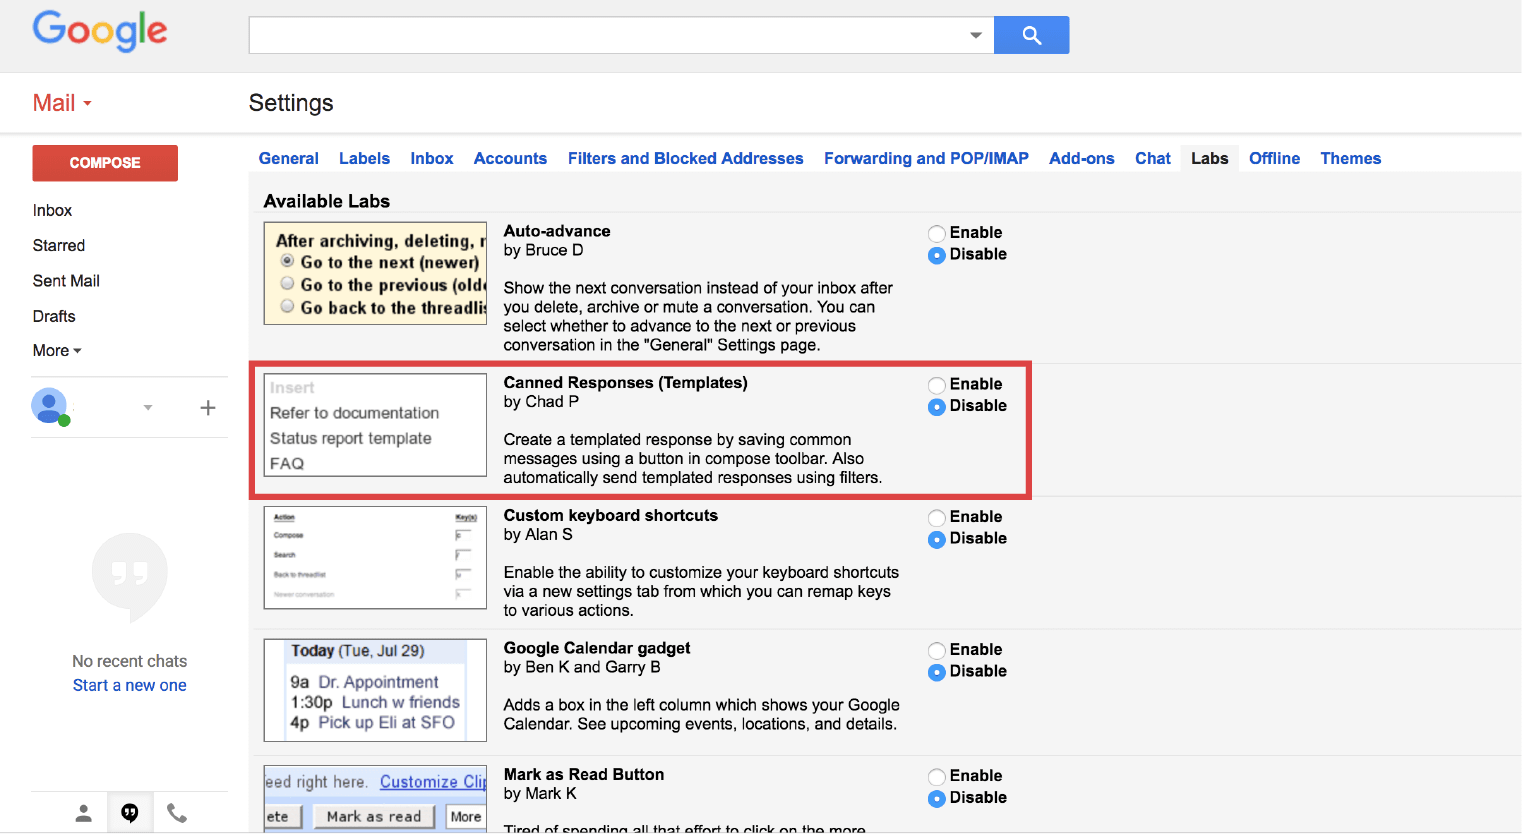Click the blue search magnifier button

pyautogui.click(x=1031, y=35)
